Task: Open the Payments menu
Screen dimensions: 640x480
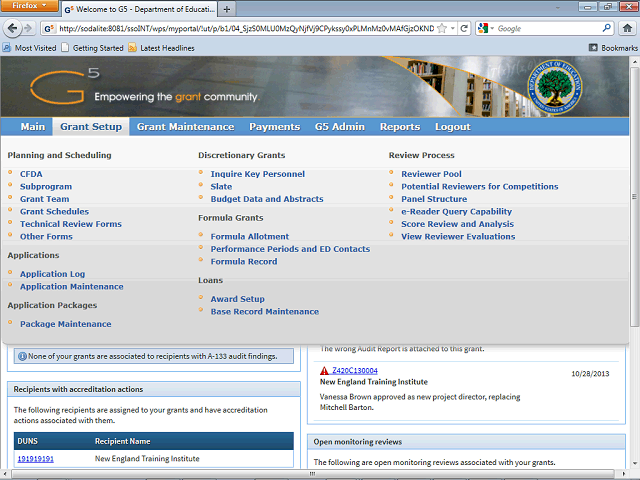Action: coord(274,127)
